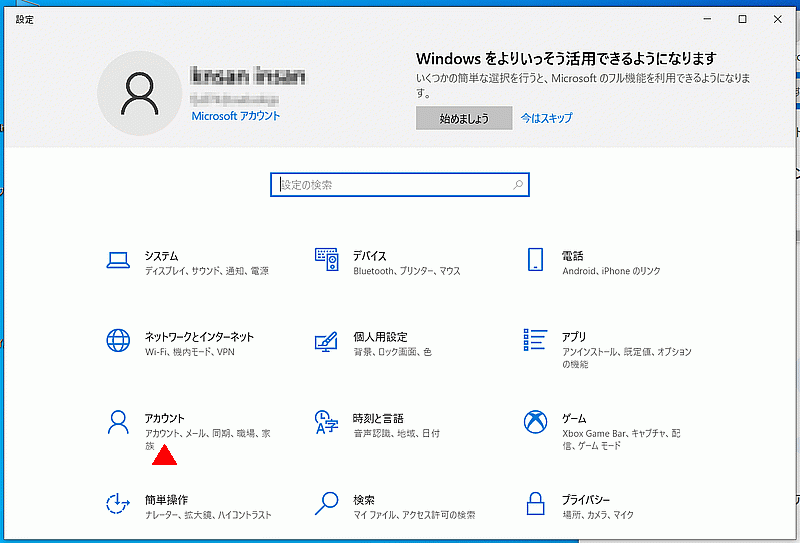
Task: Minimize the 設定 window
Action: point(707,19)
